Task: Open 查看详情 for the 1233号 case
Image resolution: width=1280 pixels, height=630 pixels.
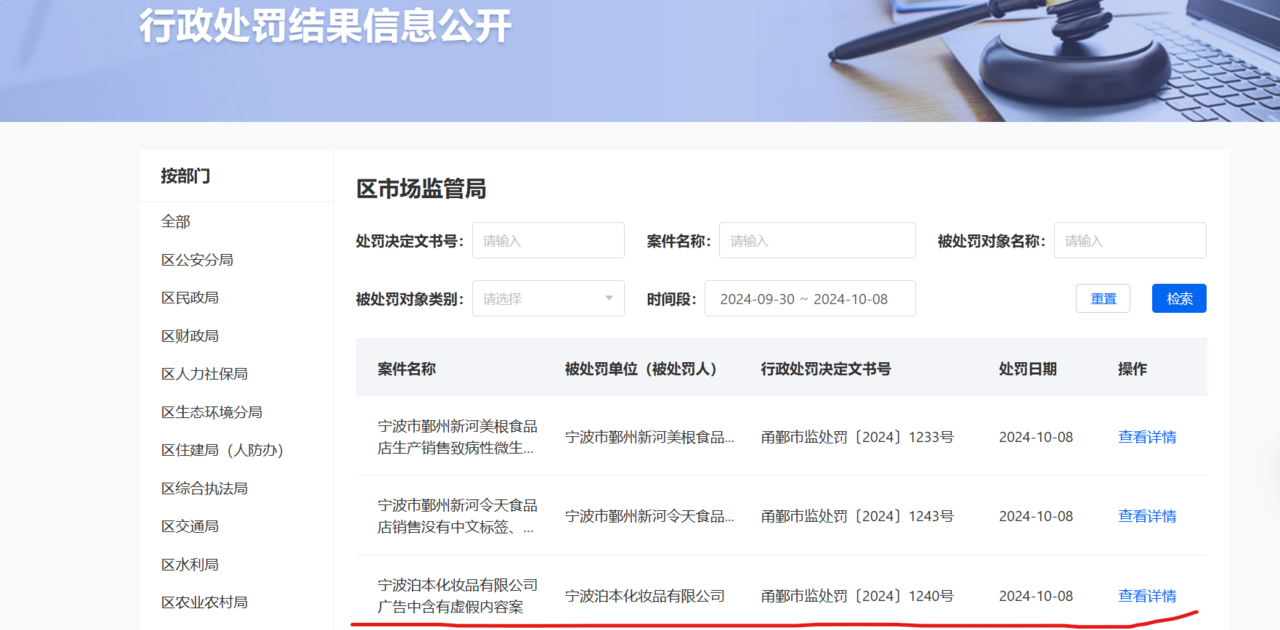Action: [1147, 437]
